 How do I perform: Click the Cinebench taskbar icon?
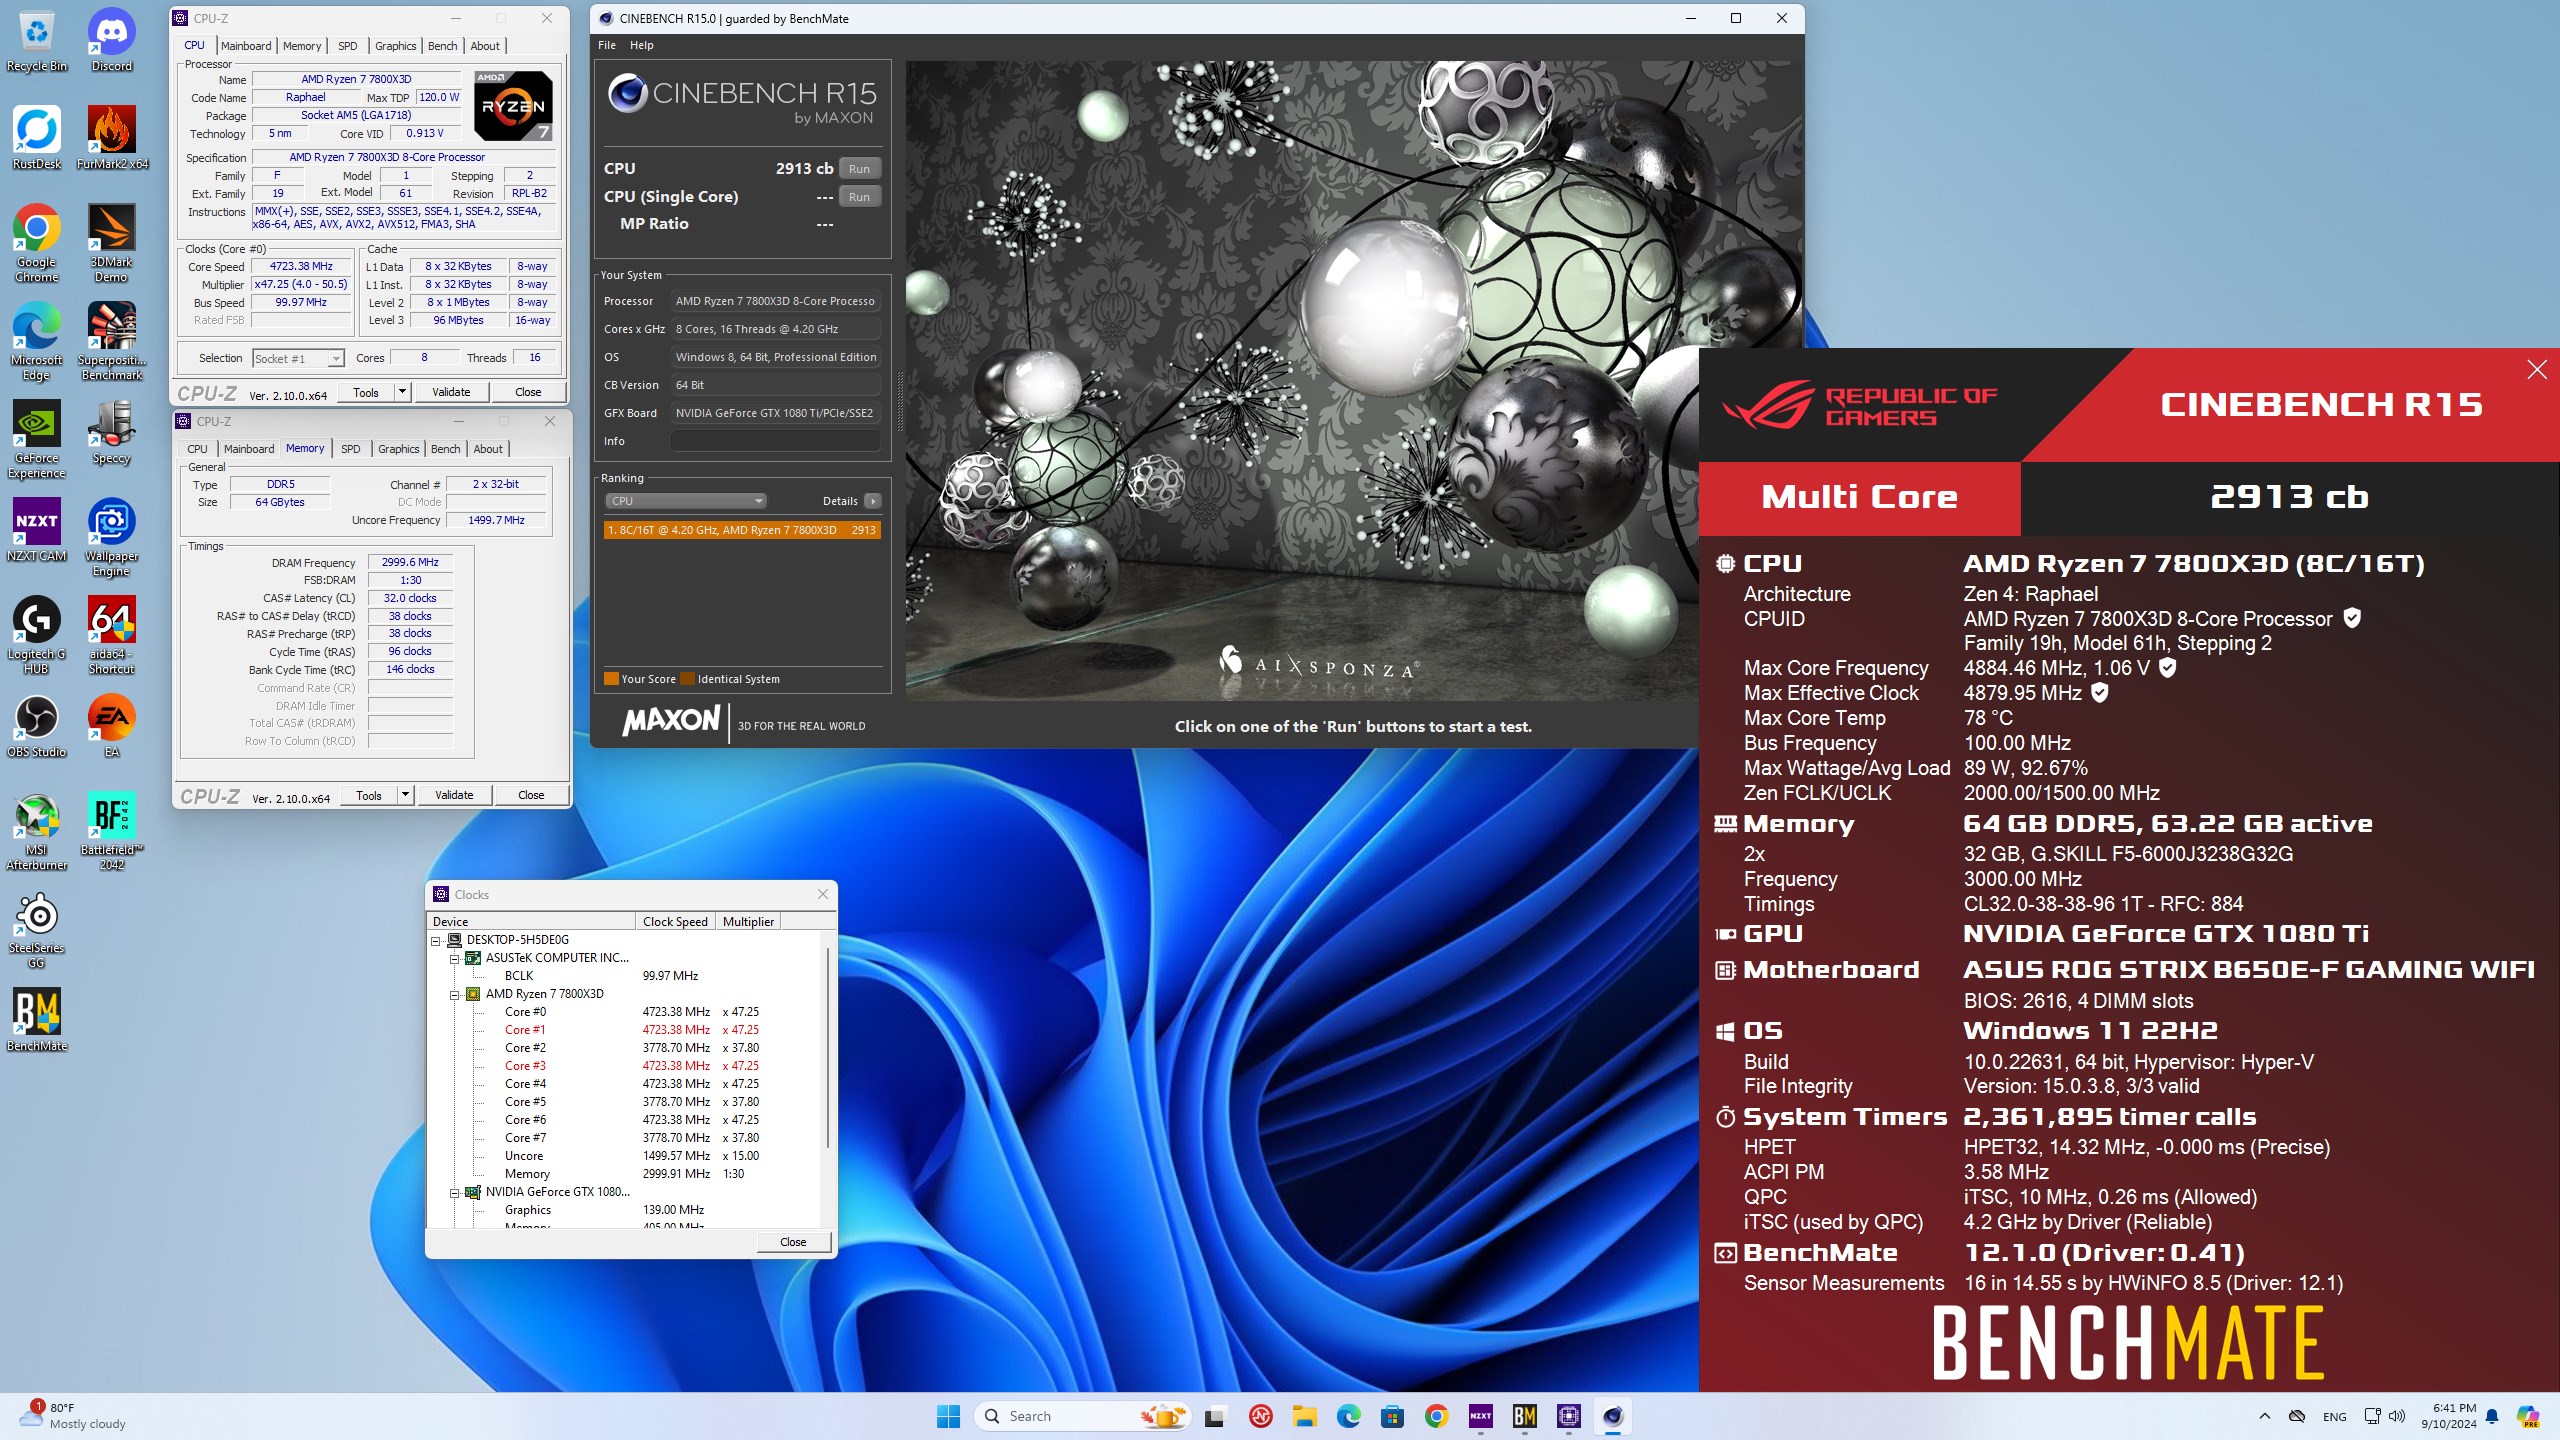pyautogui.click(x=1612, y=1416)
